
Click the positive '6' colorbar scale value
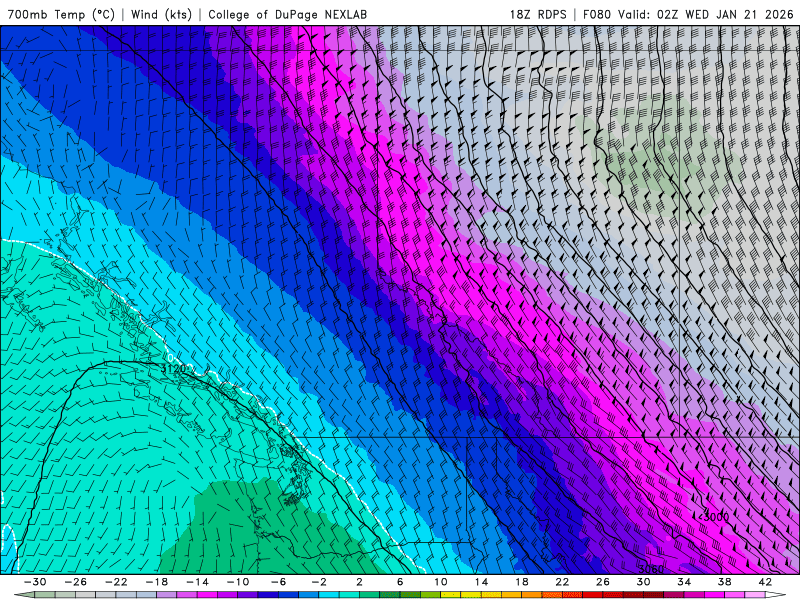[x=400, y=582]
